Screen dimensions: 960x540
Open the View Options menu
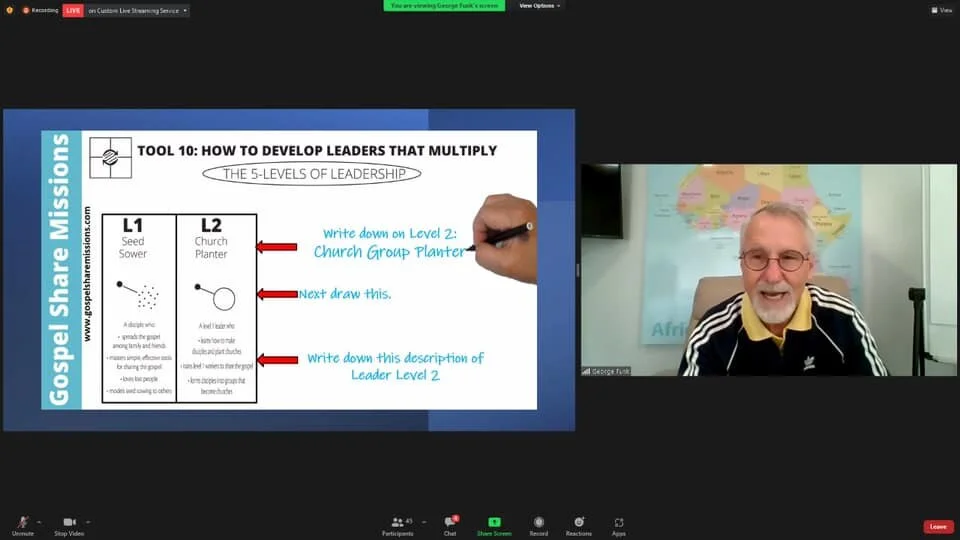coord(539,6)
